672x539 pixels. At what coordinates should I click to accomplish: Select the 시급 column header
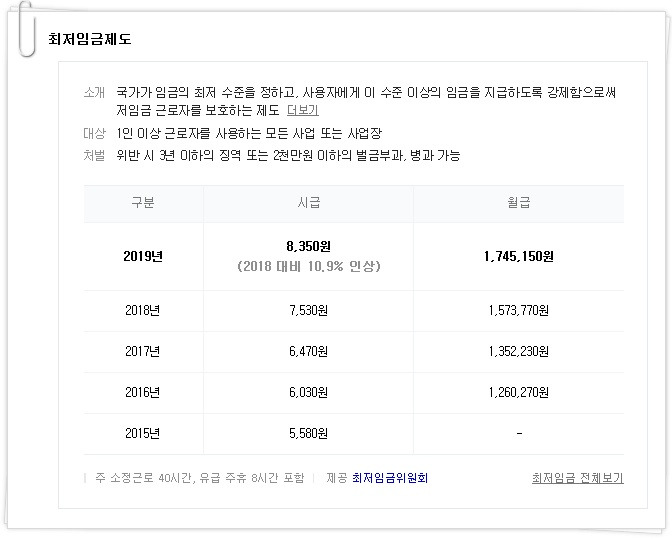[309, 202]
